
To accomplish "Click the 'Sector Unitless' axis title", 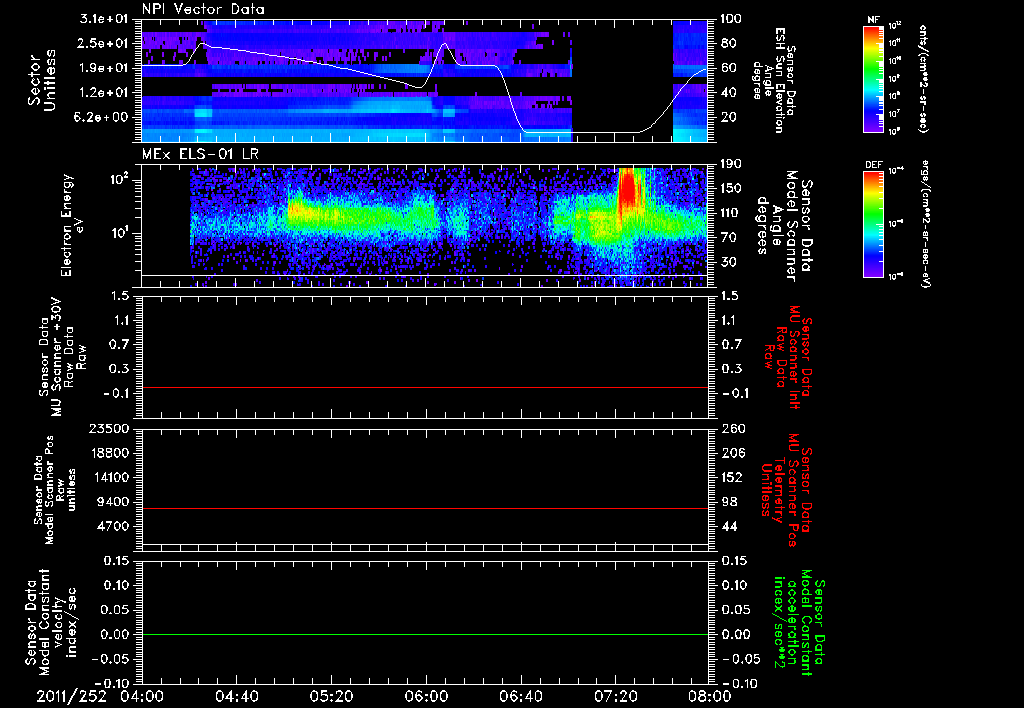I will click(x=41, y=80).
